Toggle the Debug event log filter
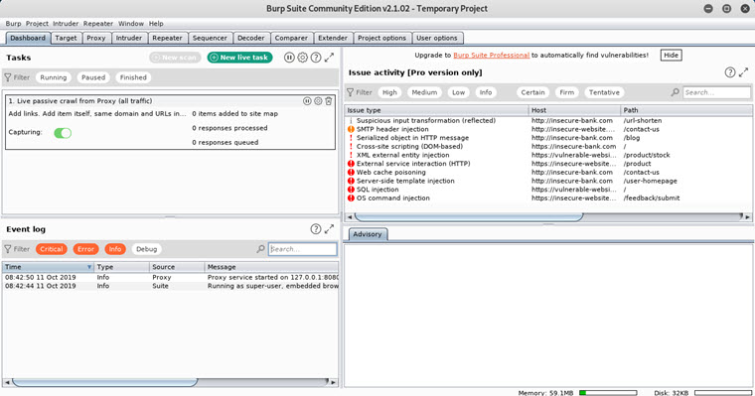755x396 pixels. (x=146, y=249)
